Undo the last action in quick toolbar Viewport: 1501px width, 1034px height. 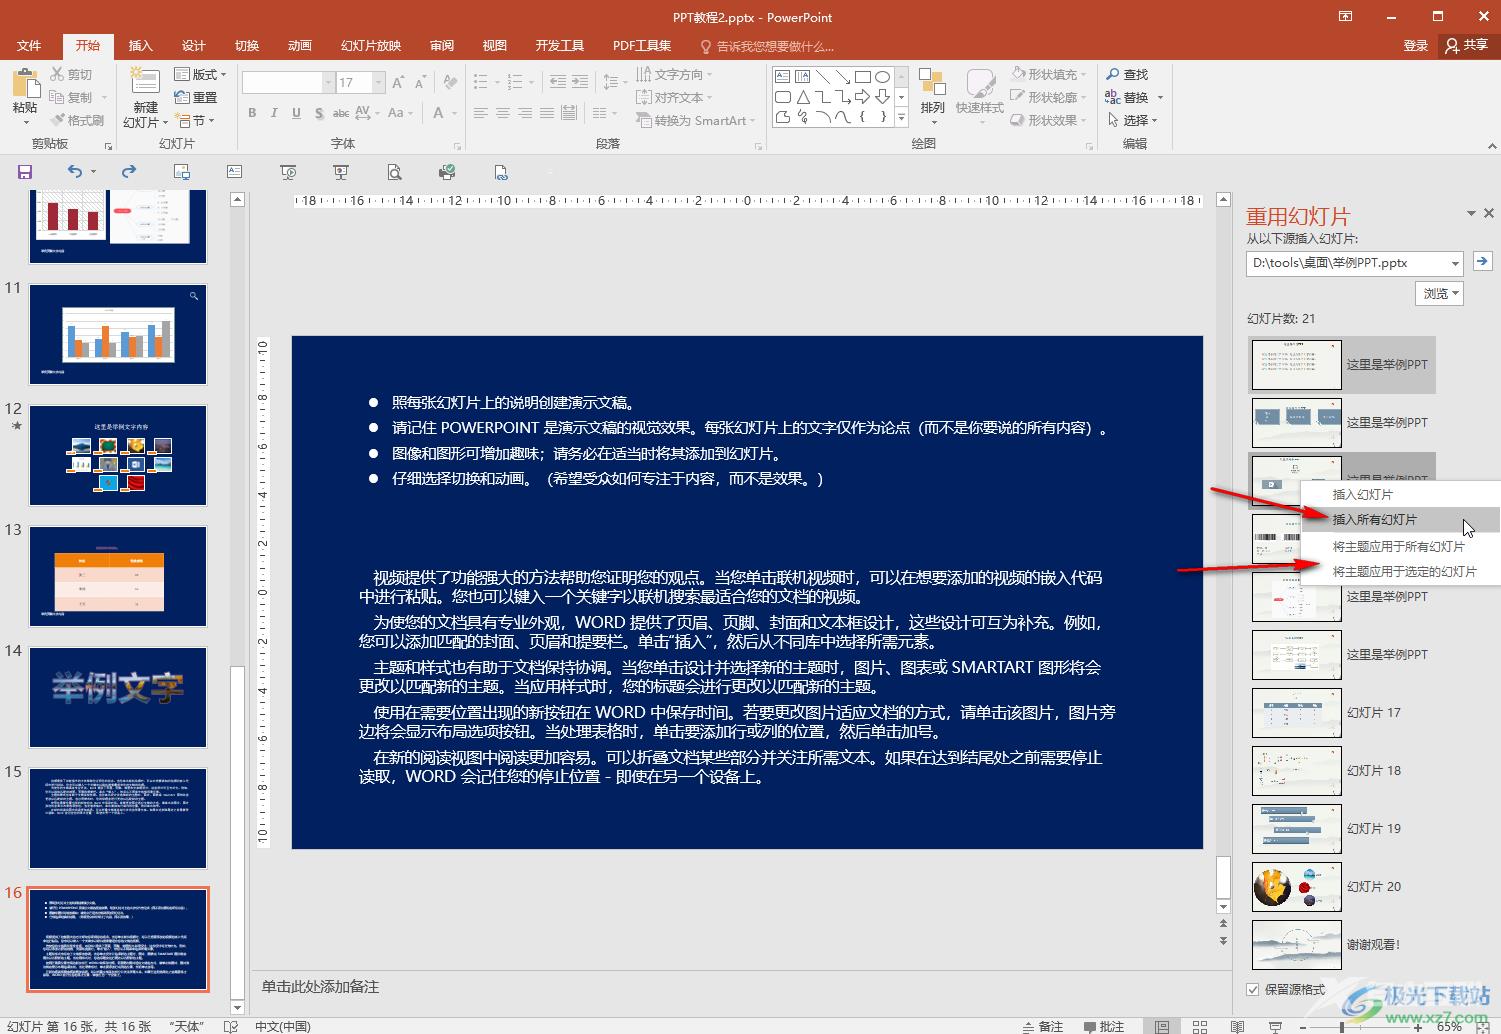75,172
